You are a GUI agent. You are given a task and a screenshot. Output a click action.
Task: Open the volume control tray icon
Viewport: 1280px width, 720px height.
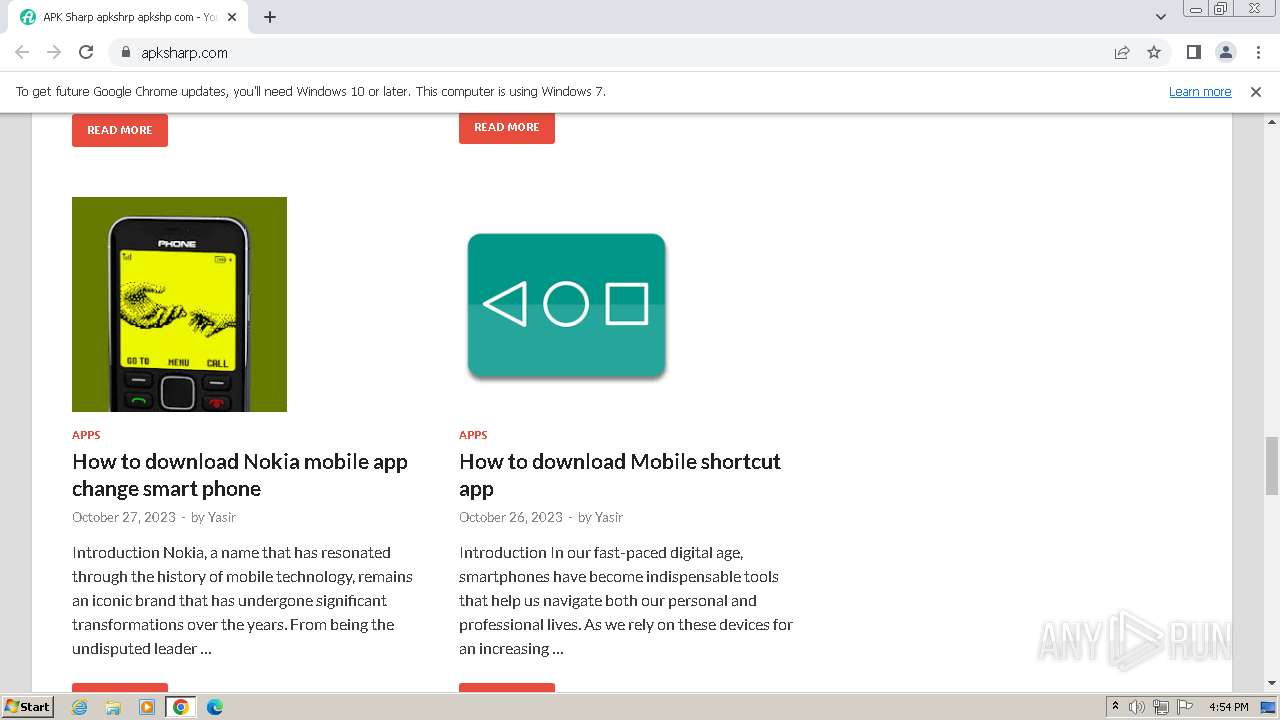(x=1137, y=707)
